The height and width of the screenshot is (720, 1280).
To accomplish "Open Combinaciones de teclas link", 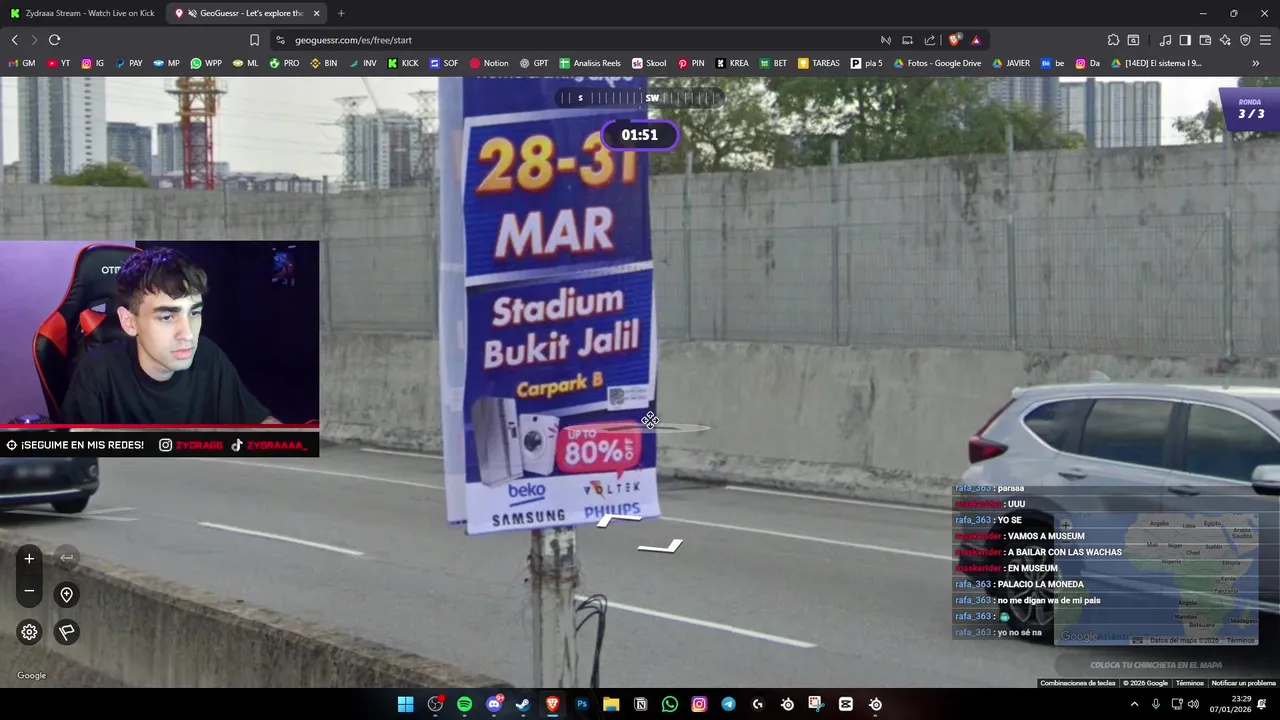I will coord(1077,683).
